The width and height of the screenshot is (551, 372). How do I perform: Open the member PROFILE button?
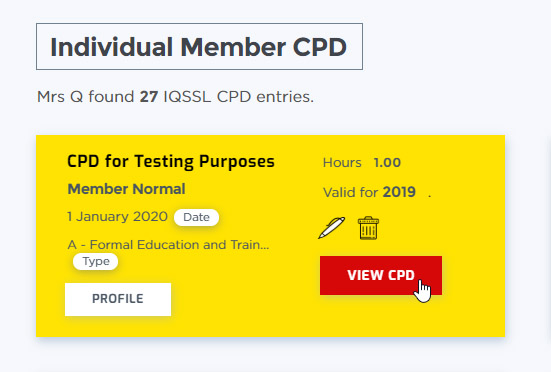click(x=118, y=299)
